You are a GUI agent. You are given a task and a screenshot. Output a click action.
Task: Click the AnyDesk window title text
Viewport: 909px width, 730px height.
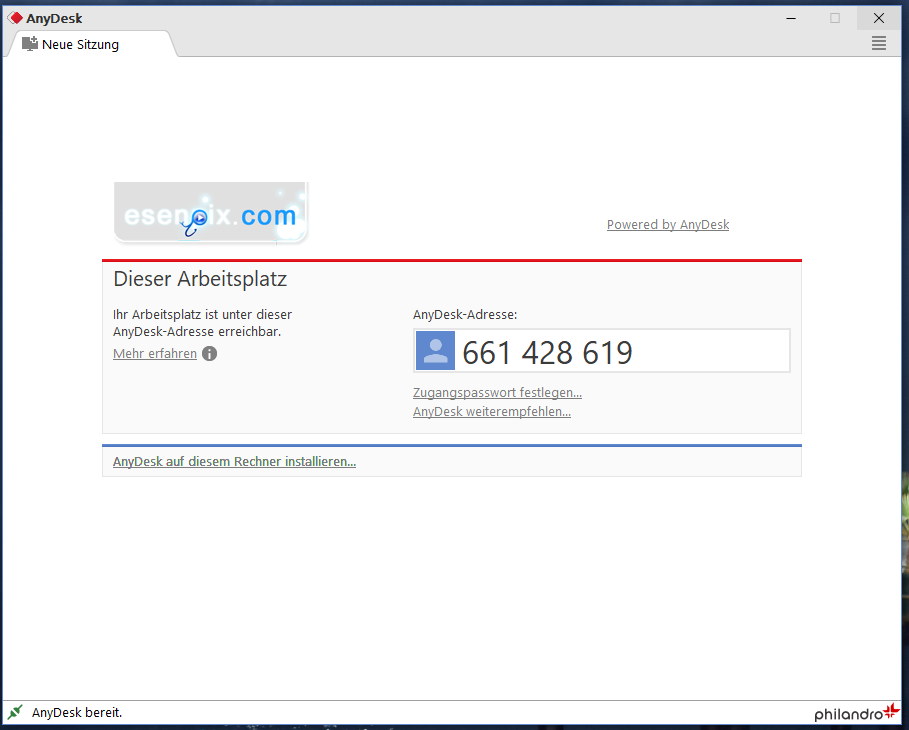54,19
